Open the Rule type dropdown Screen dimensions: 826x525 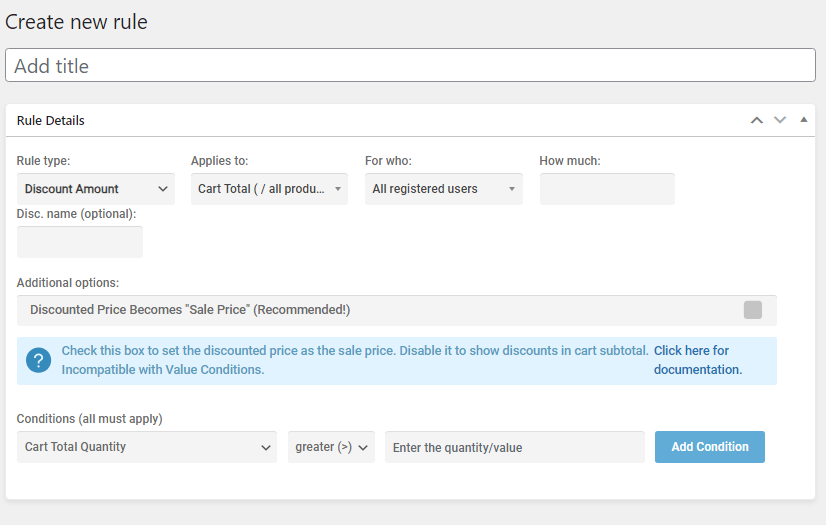pyautogui.click(x=96, y=189)
